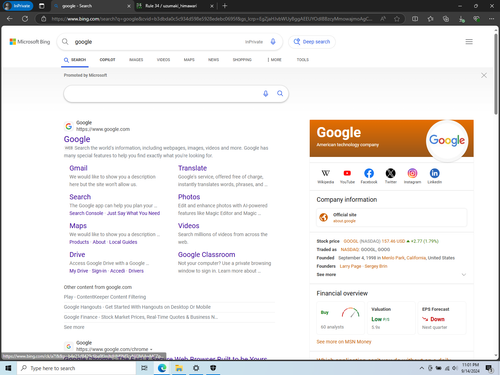Image resolution: width=500 pixels, height=375 pixels.
Task: Switch to the MAPS tab
Action: pos(189,60)
